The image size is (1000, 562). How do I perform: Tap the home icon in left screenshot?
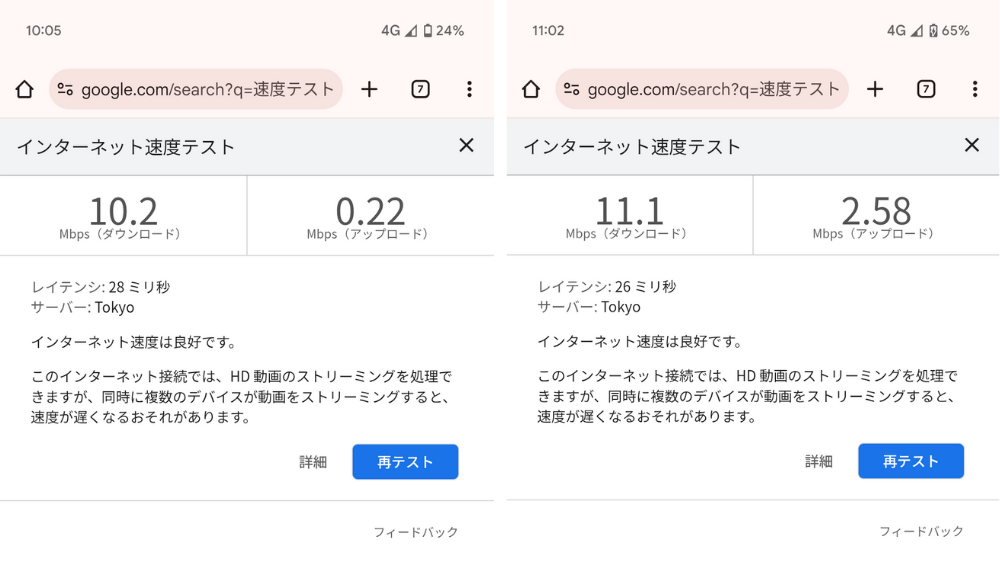coord(24,89)
